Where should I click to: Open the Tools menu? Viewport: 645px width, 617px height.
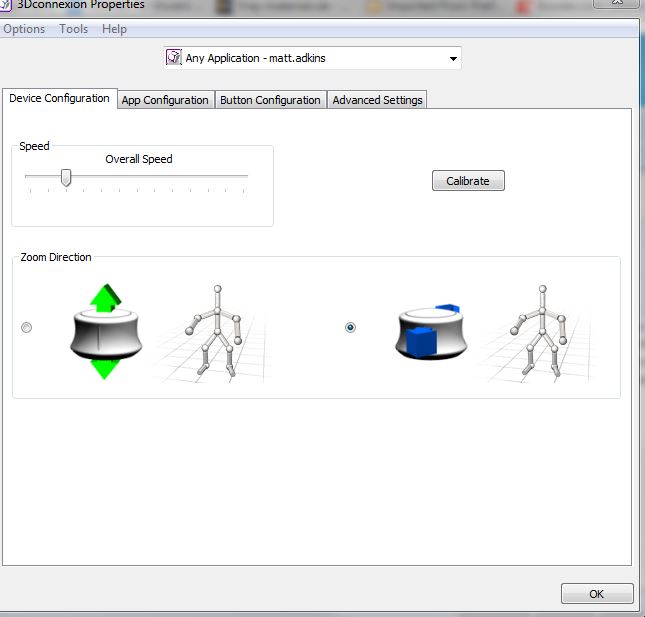click(x=73, y=29)
